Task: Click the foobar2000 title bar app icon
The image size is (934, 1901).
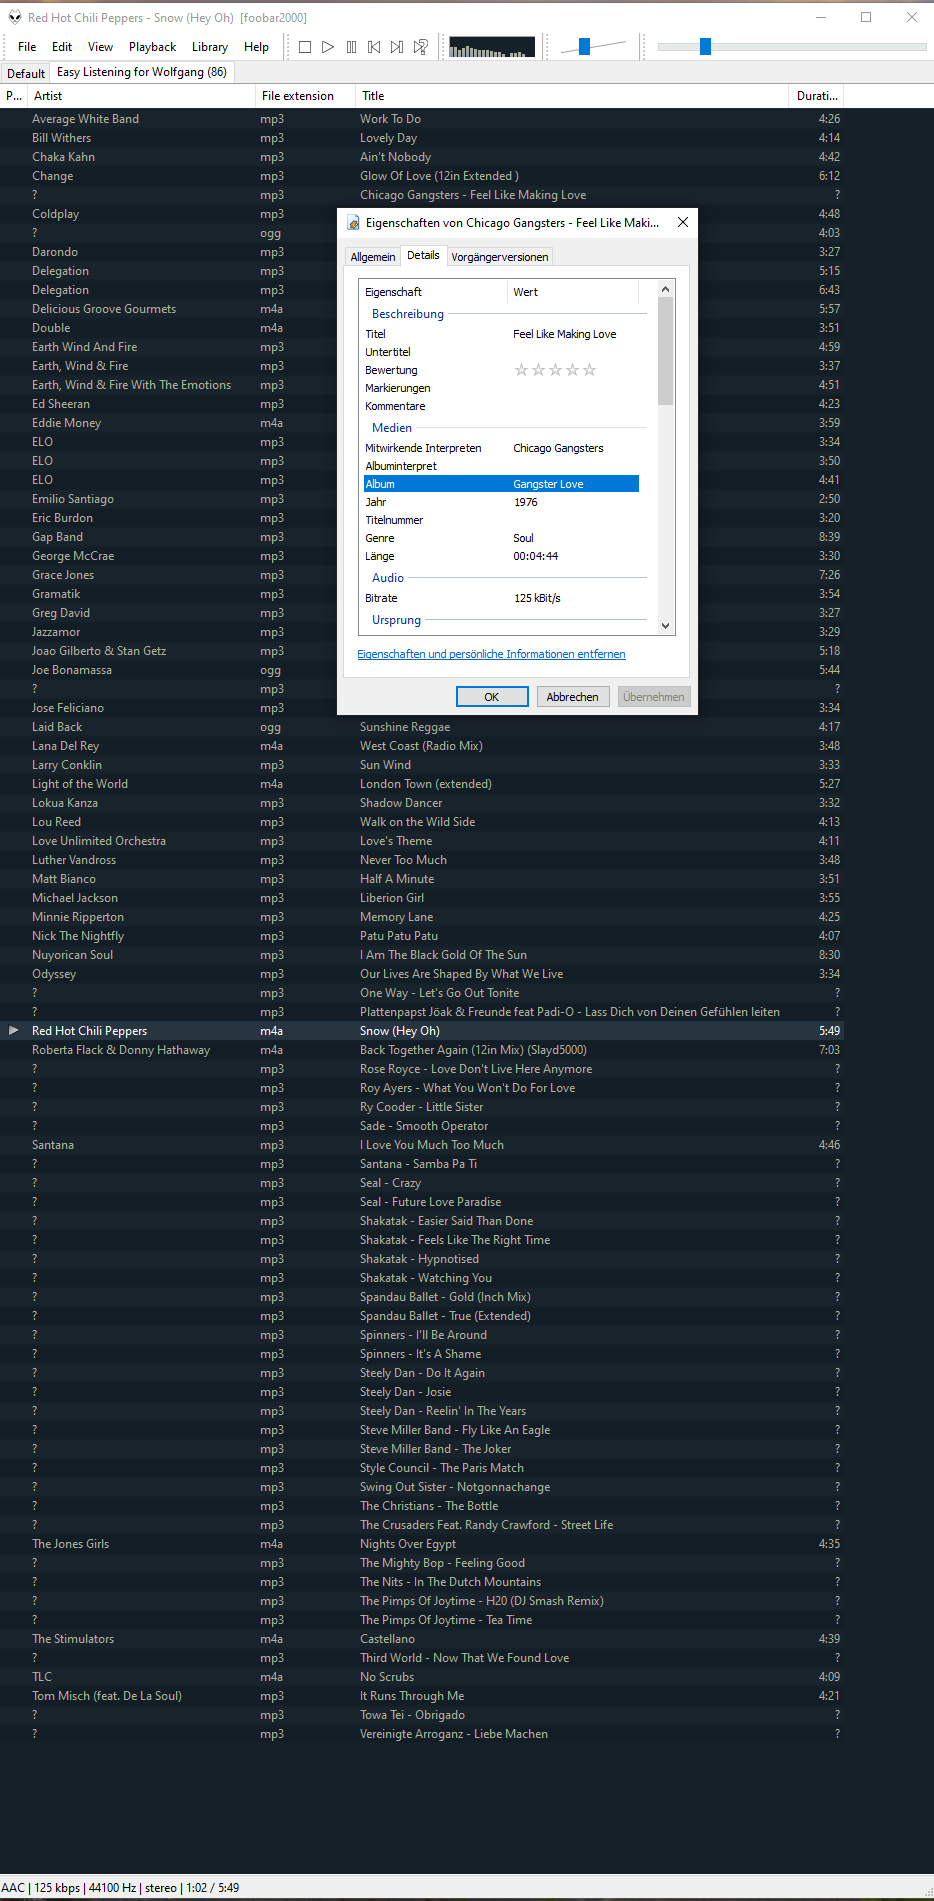Action: (x=14, y=17)
